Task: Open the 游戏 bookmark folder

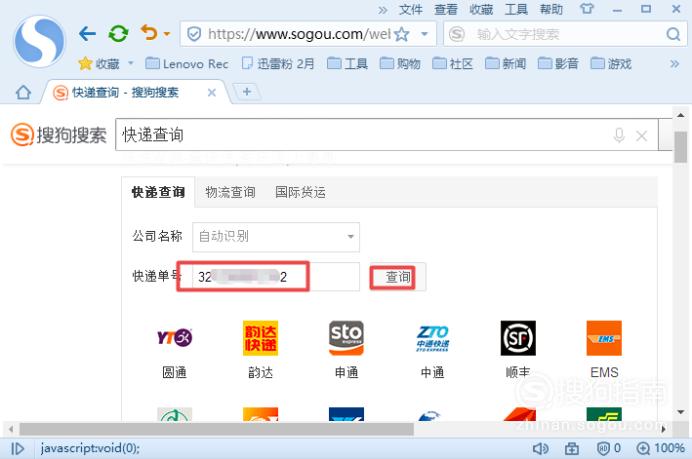Action: click(x=611, y=64)
